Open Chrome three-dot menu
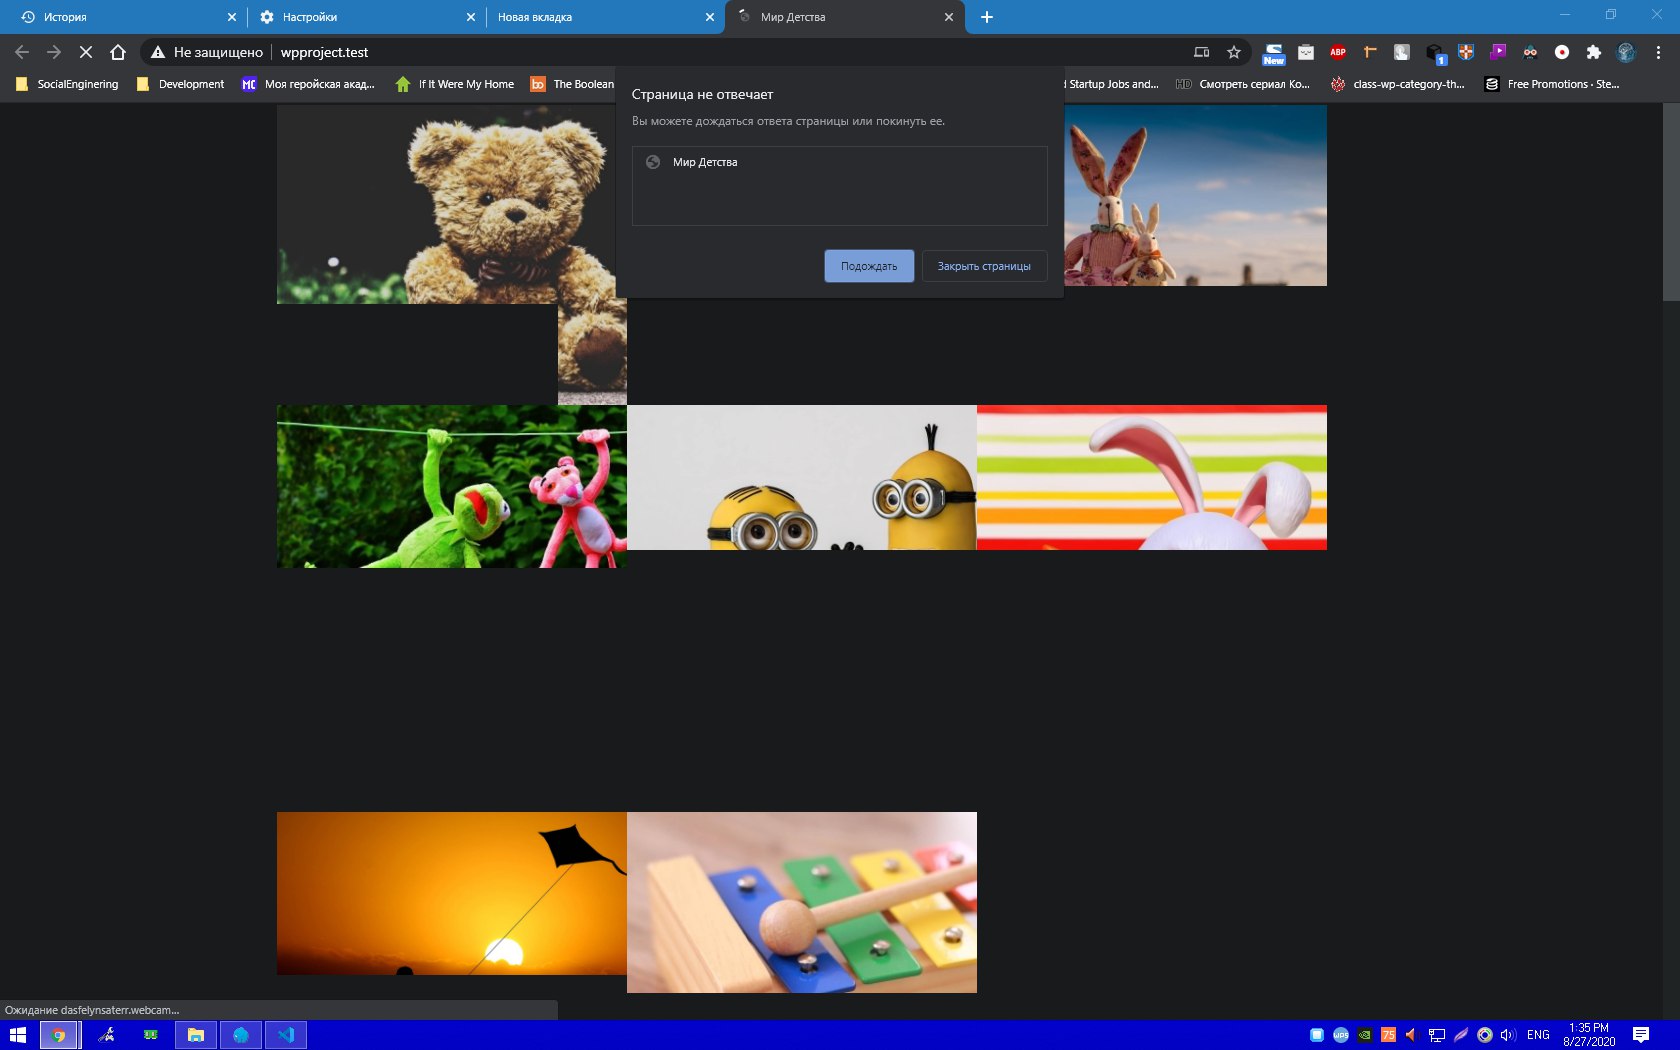Screen dimensions: 1680x1050 1658,52
